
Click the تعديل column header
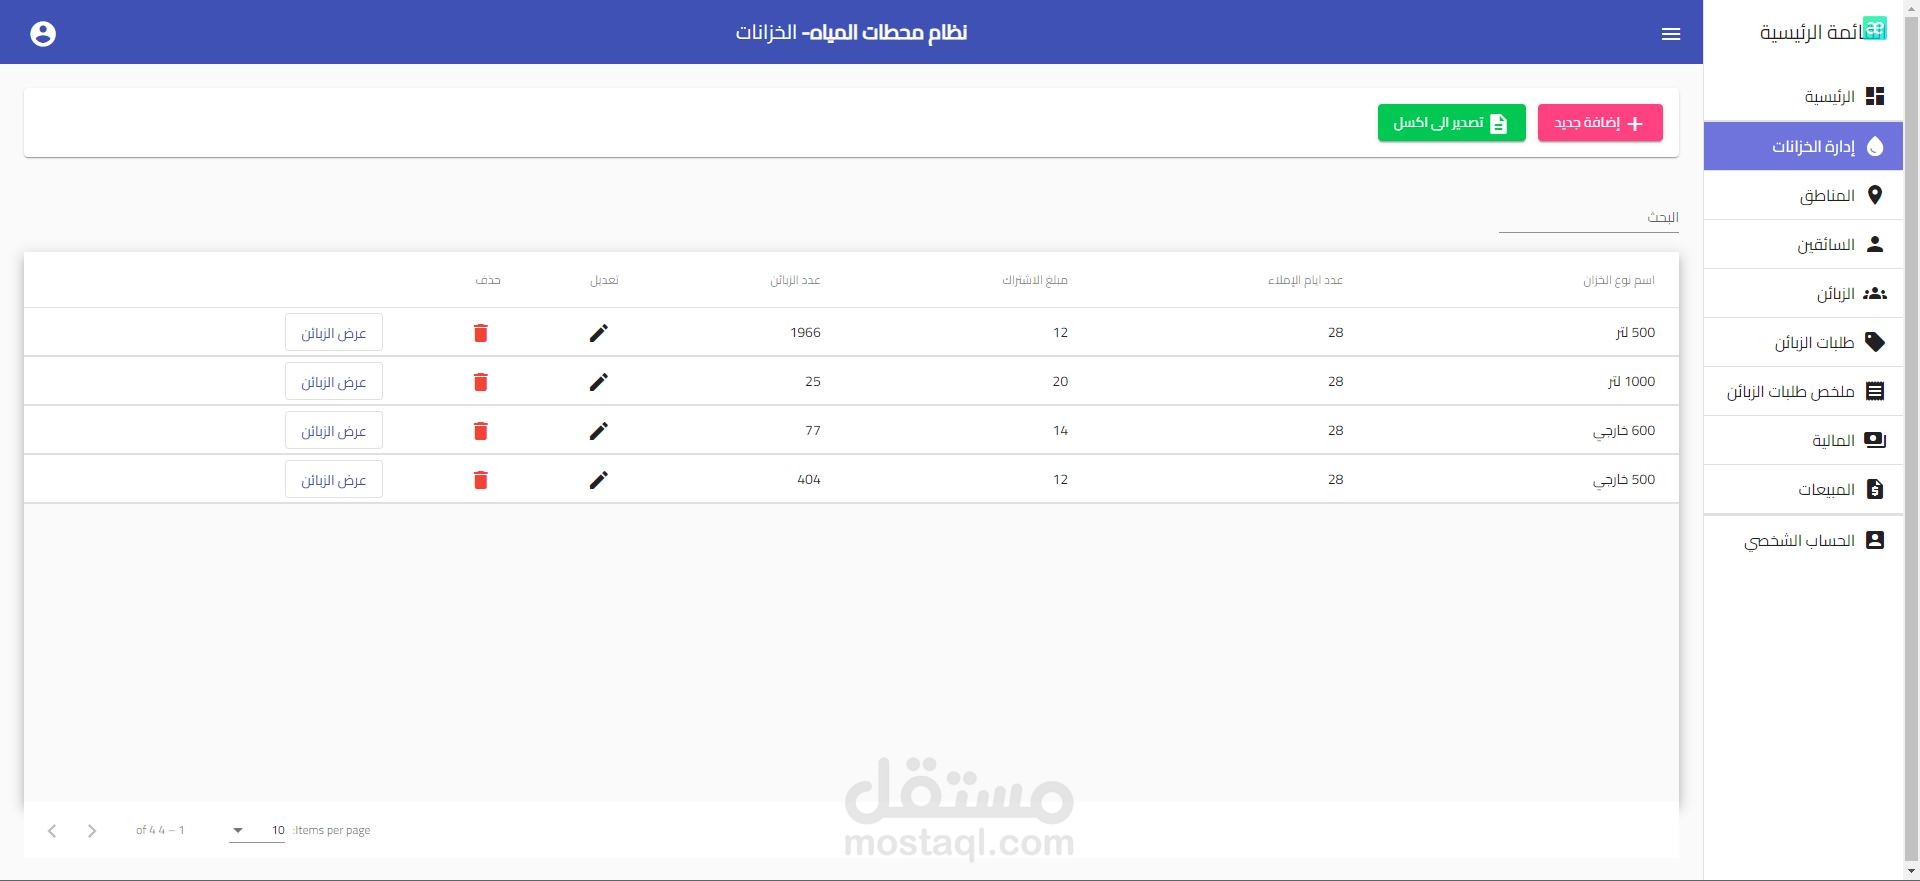pos(604,280)
